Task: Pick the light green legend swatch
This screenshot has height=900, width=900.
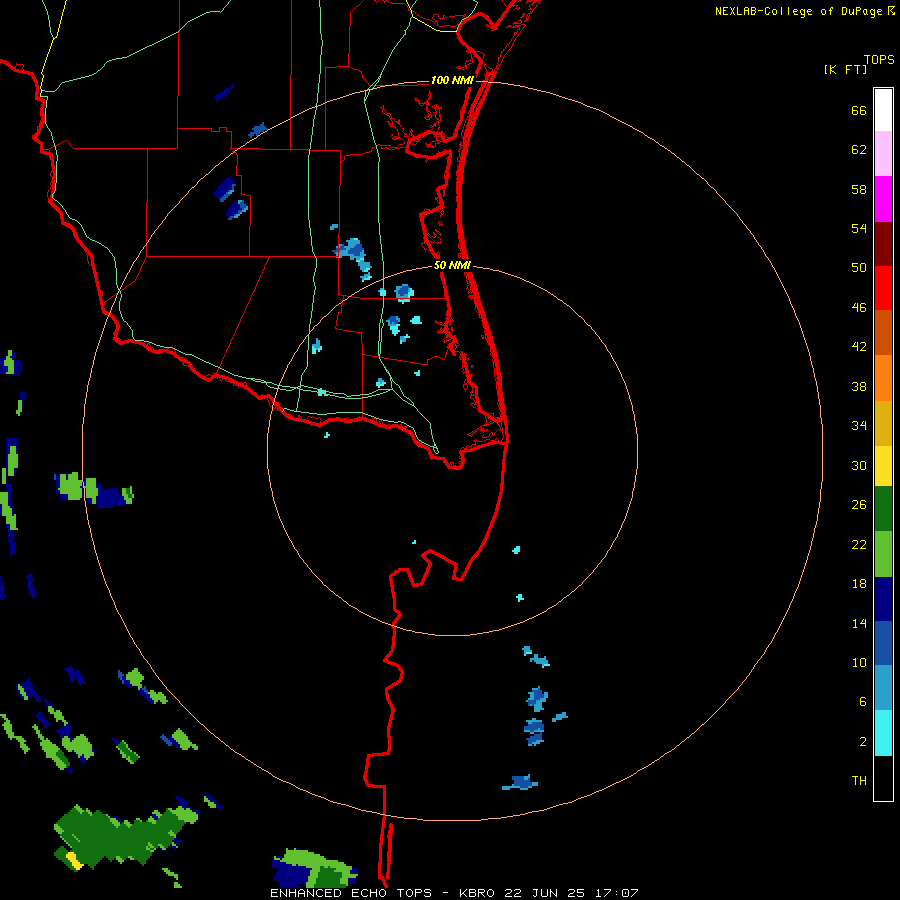Action: pyautogui.click(x=883, y=554)
